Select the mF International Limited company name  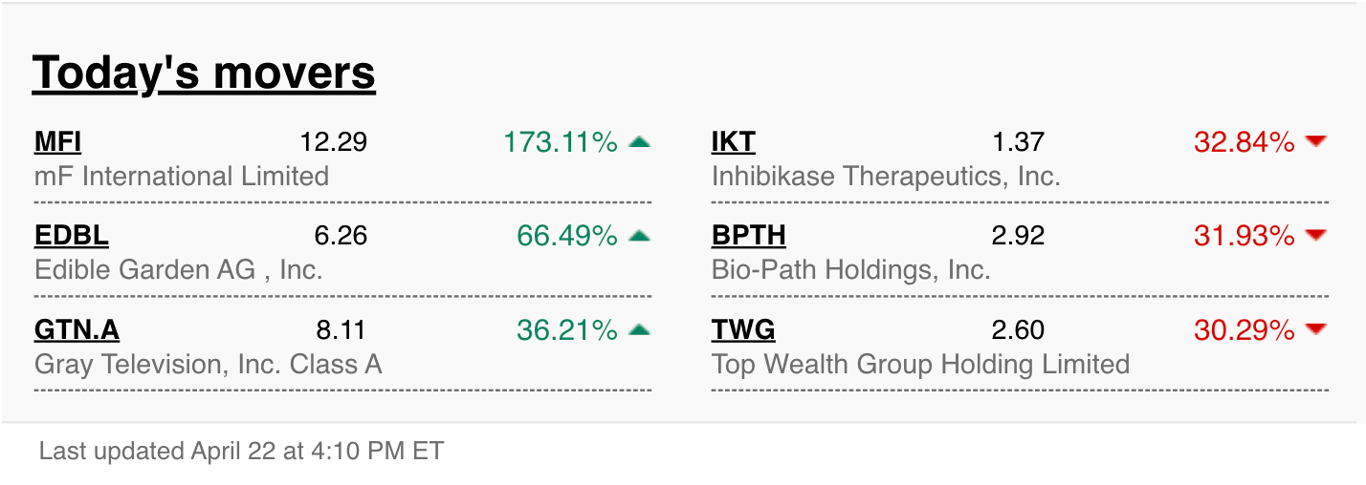click(x=181, y=177)
